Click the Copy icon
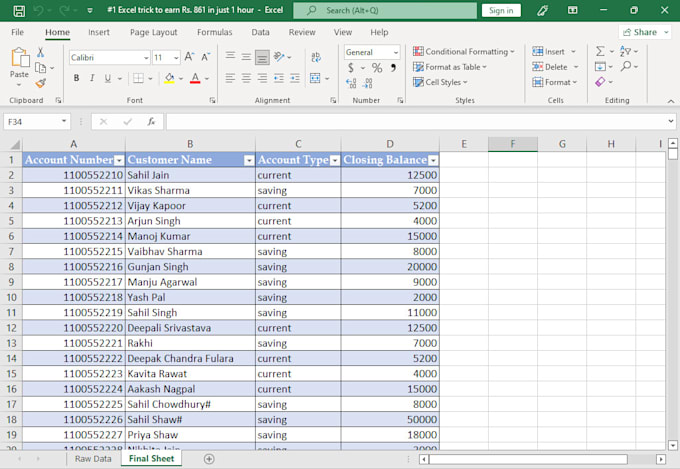Screen dimensions: 680x469 (40, 68)
